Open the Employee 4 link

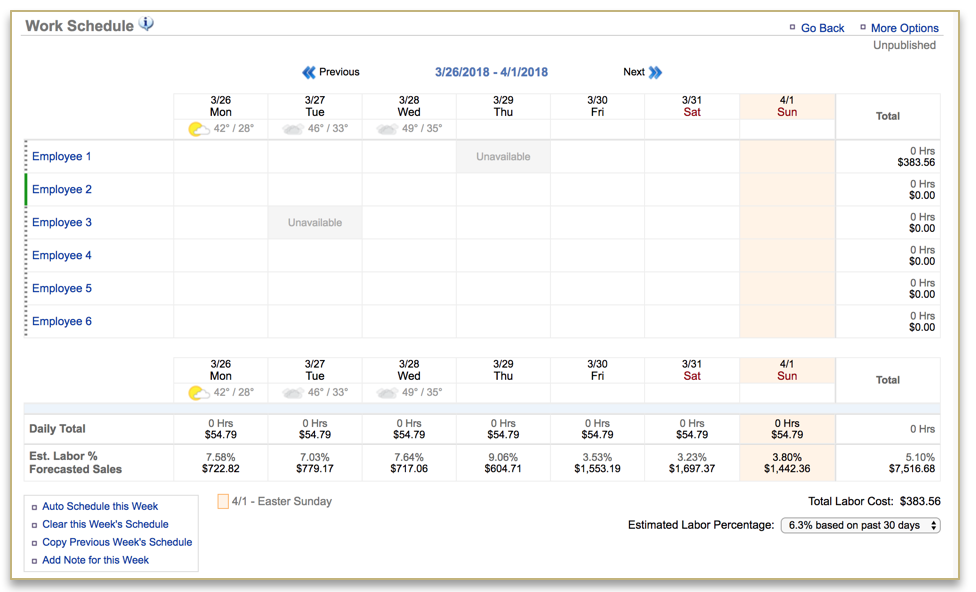[62, 255]
